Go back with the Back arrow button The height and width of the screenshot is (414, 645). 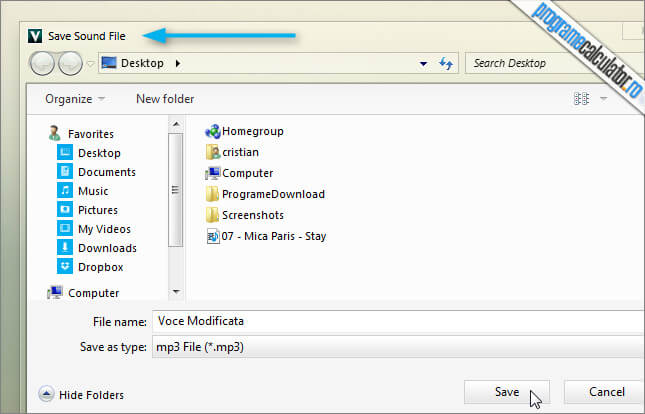click(x=42, y=63)
